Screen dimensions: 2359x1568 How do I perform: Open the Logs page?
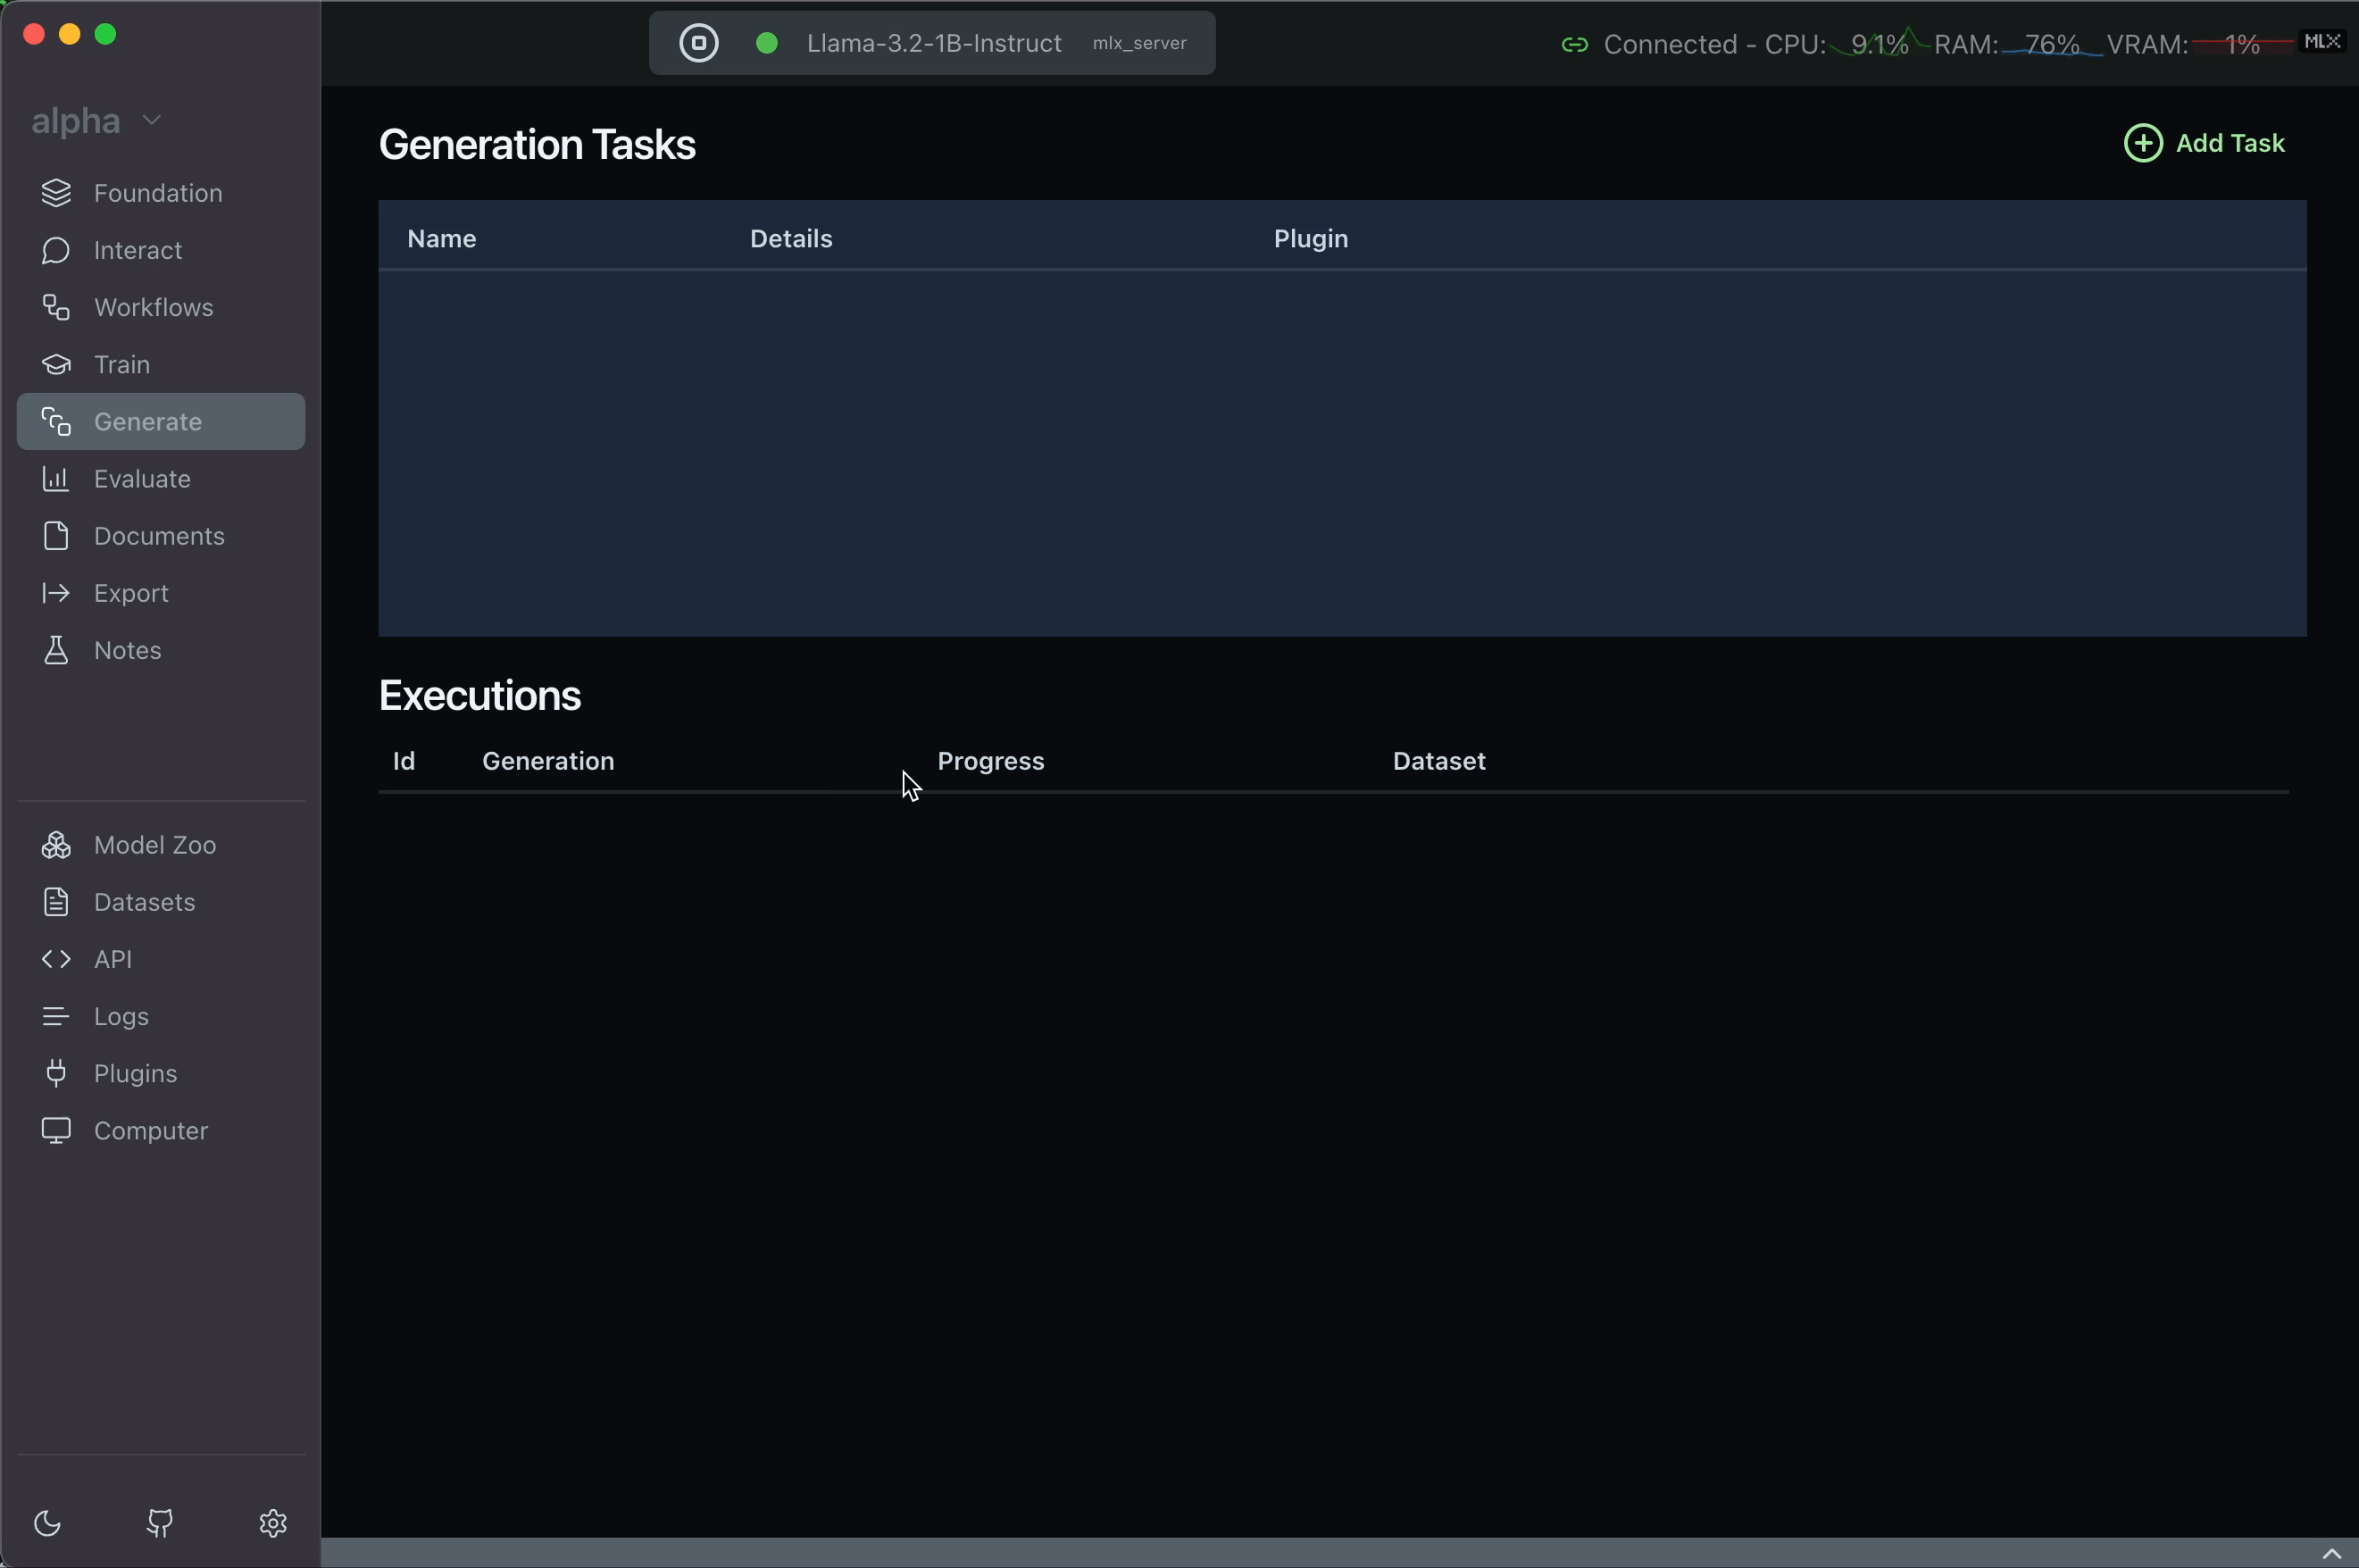[121, 1016]
